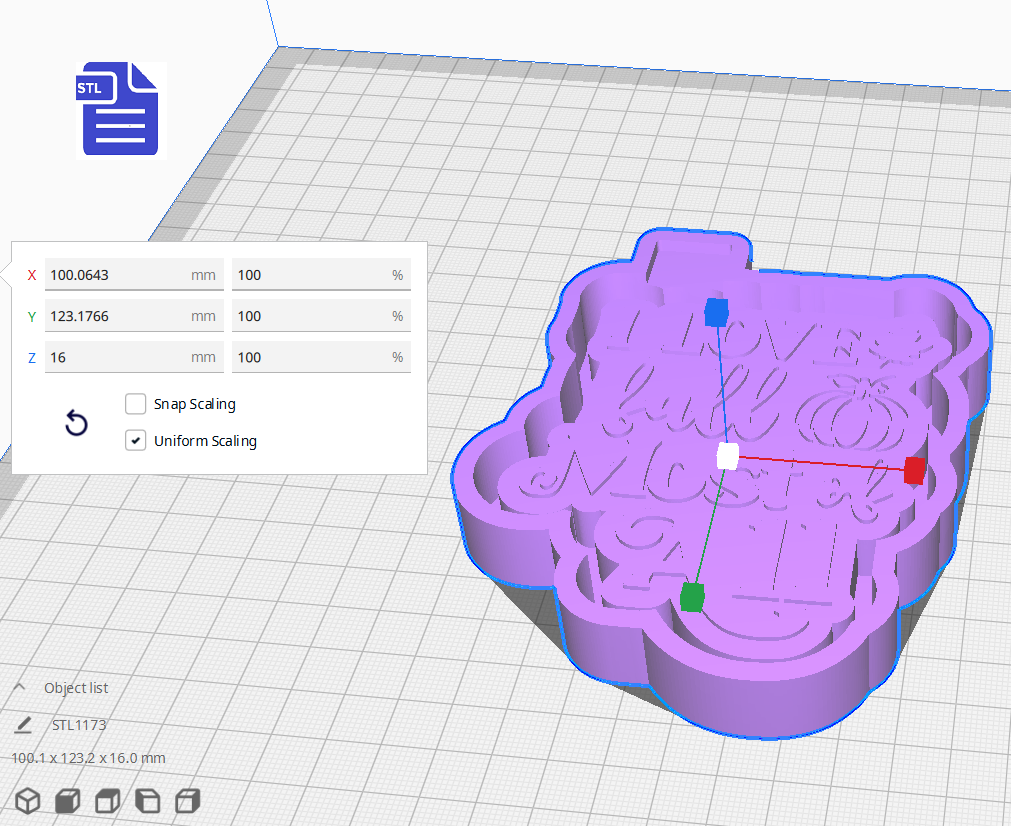Disable Uniform Scaling

point(135,440)
